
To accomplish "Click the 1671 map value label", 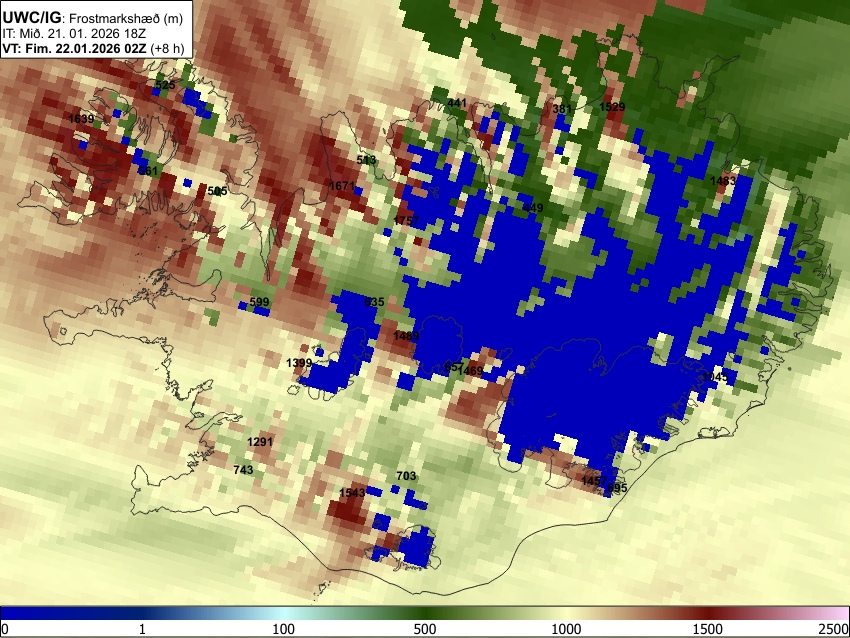I will 342,186.
